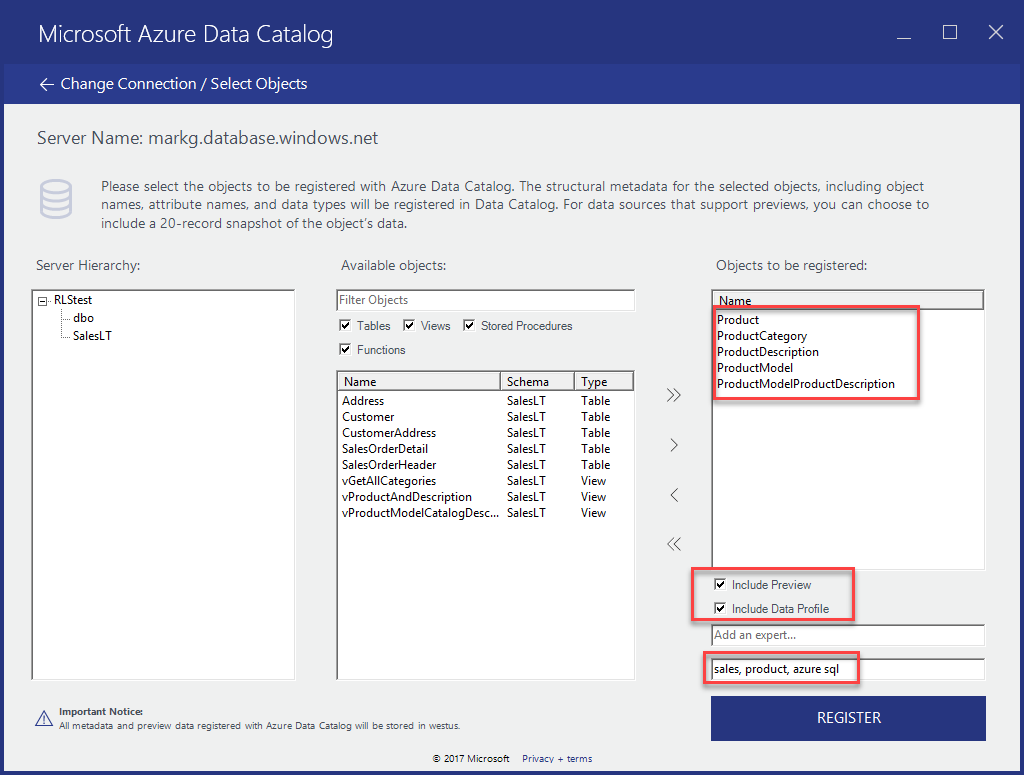Sort available objects by Name column
Image resolution: width=1024 pixels, height=775 pixels.
click(419, 381)
